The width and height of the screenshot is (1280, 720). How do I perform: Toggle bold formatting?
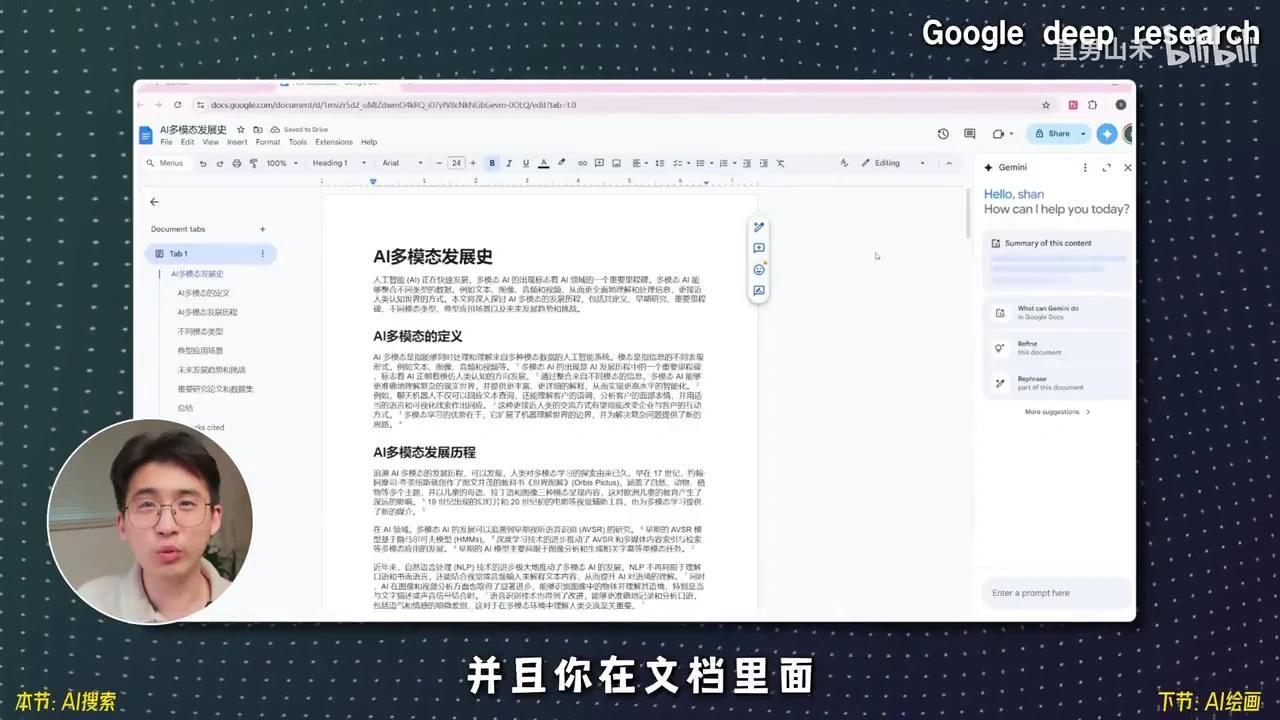492,163
